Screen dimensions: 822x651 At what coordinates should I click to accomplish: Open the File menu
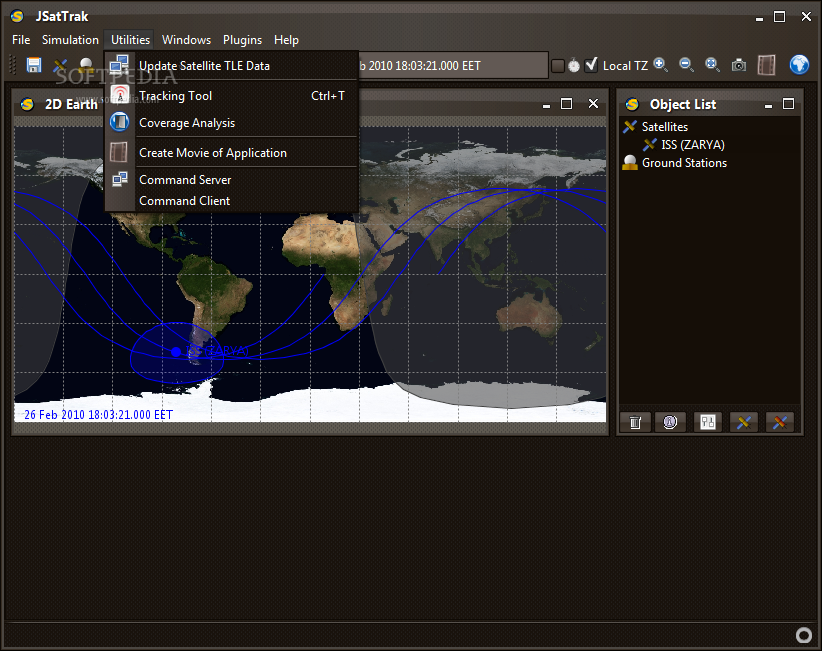[x=21, y=40]
